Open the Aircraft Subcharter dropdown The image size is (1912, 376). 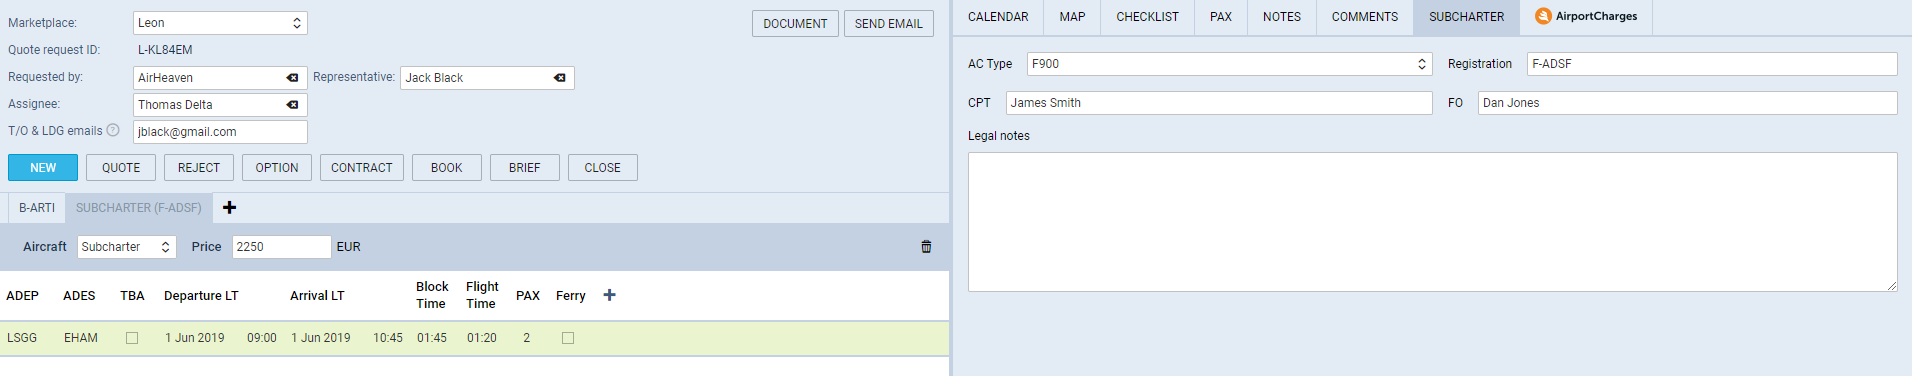pos(127,247)
